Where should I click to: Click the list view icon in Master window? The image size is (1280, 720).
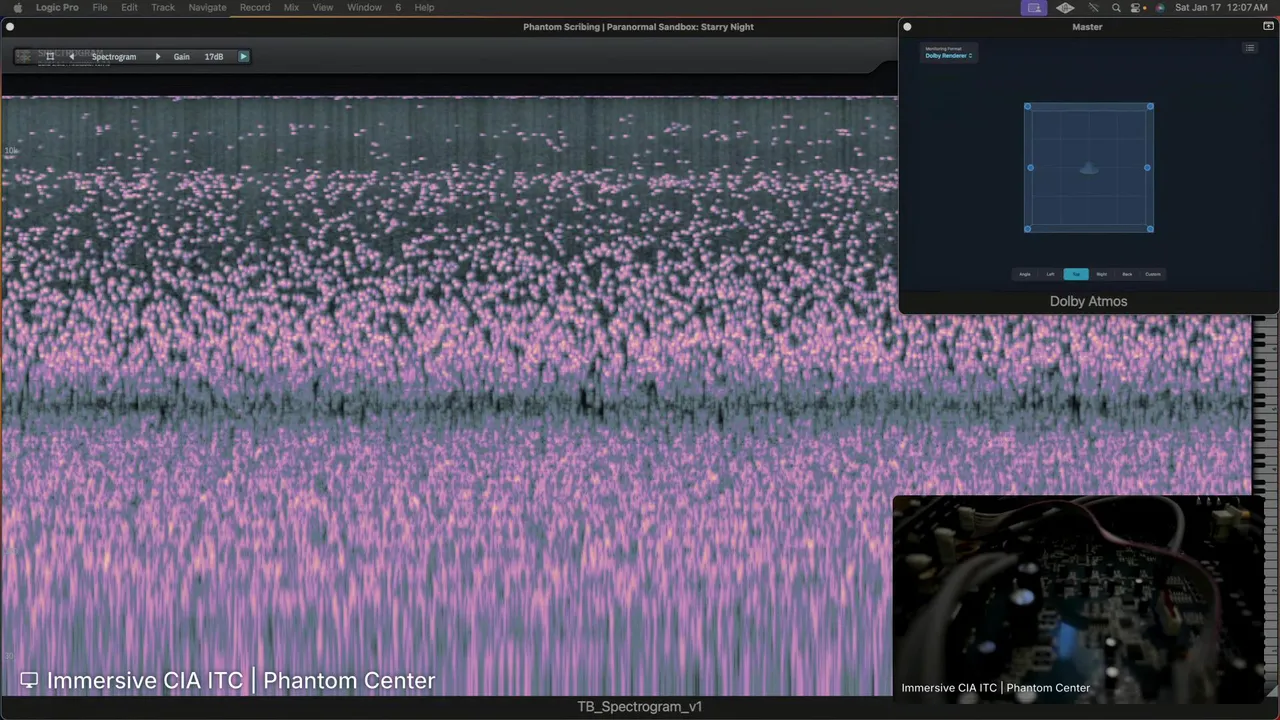[x=1249, y=48]
